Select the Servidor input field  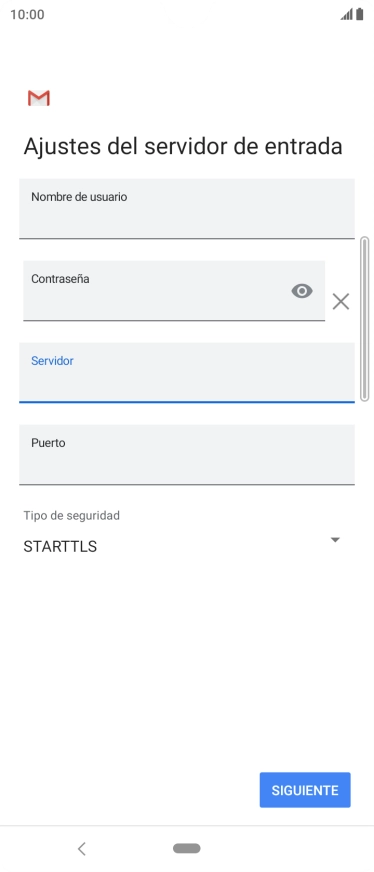pyautogui.click(x=187, y=373)
